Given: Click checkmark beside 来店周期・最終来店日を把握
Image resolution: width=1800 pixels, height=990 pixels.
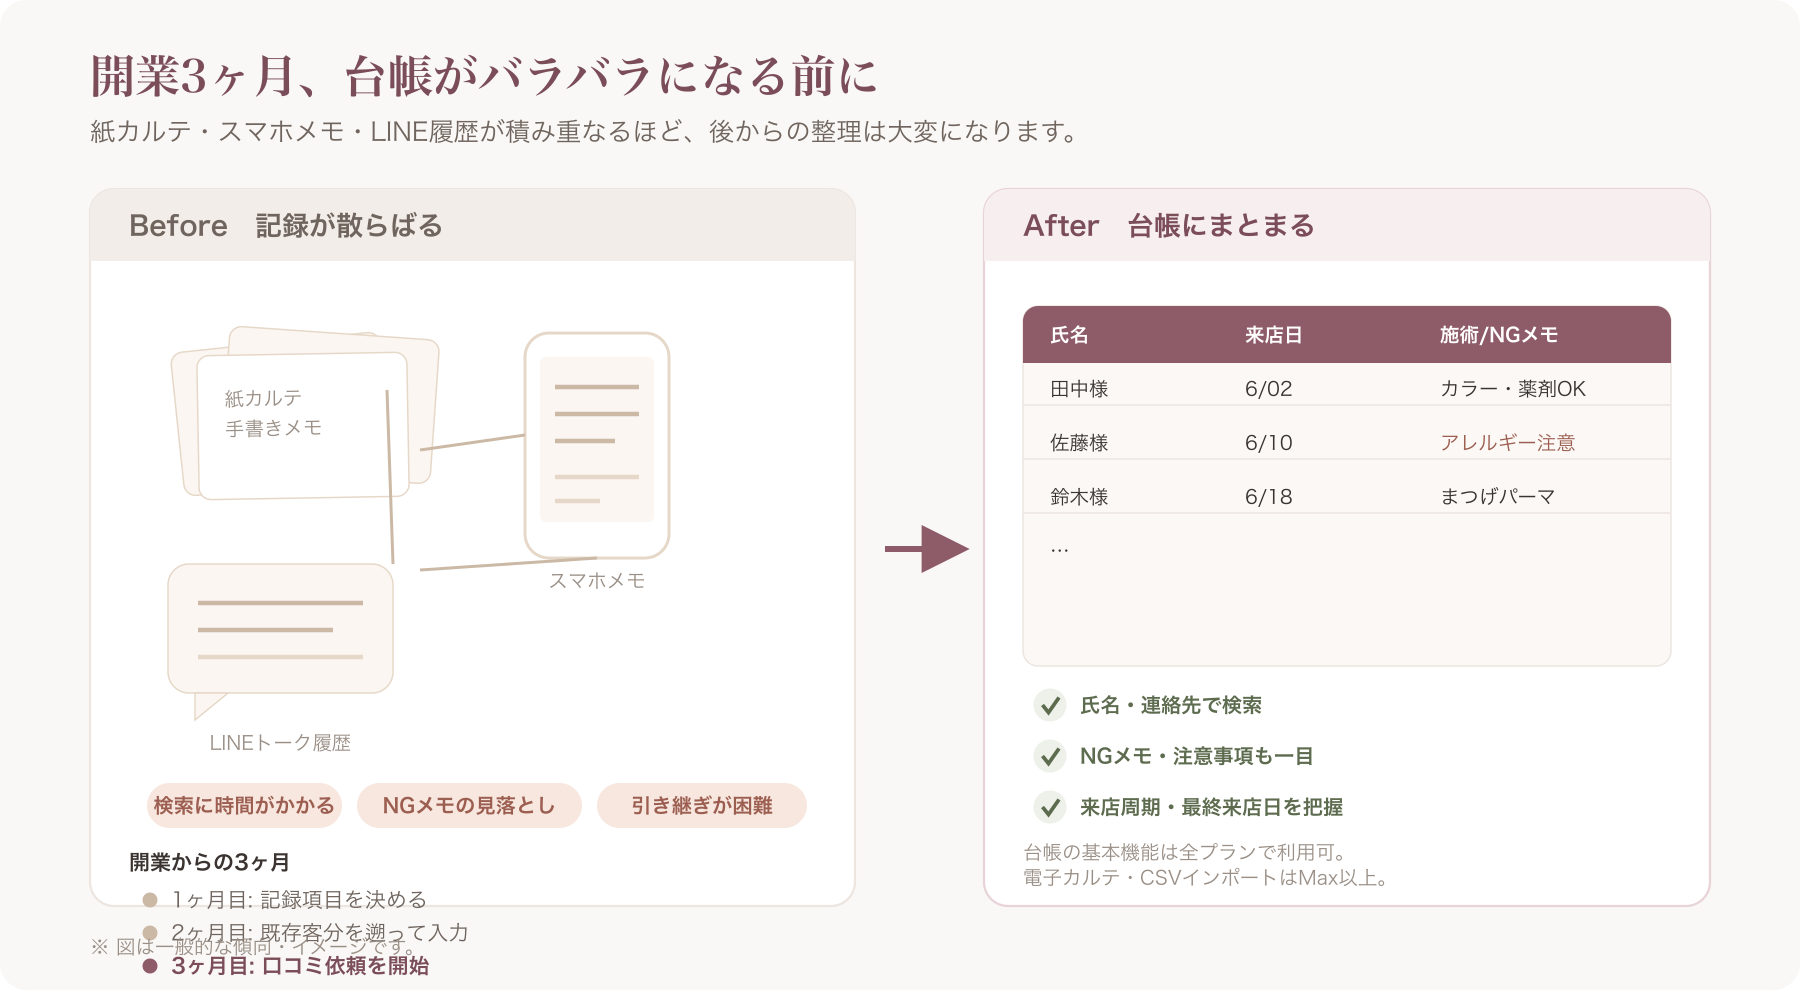Looking at the screenshot, I should [1050, 807].
